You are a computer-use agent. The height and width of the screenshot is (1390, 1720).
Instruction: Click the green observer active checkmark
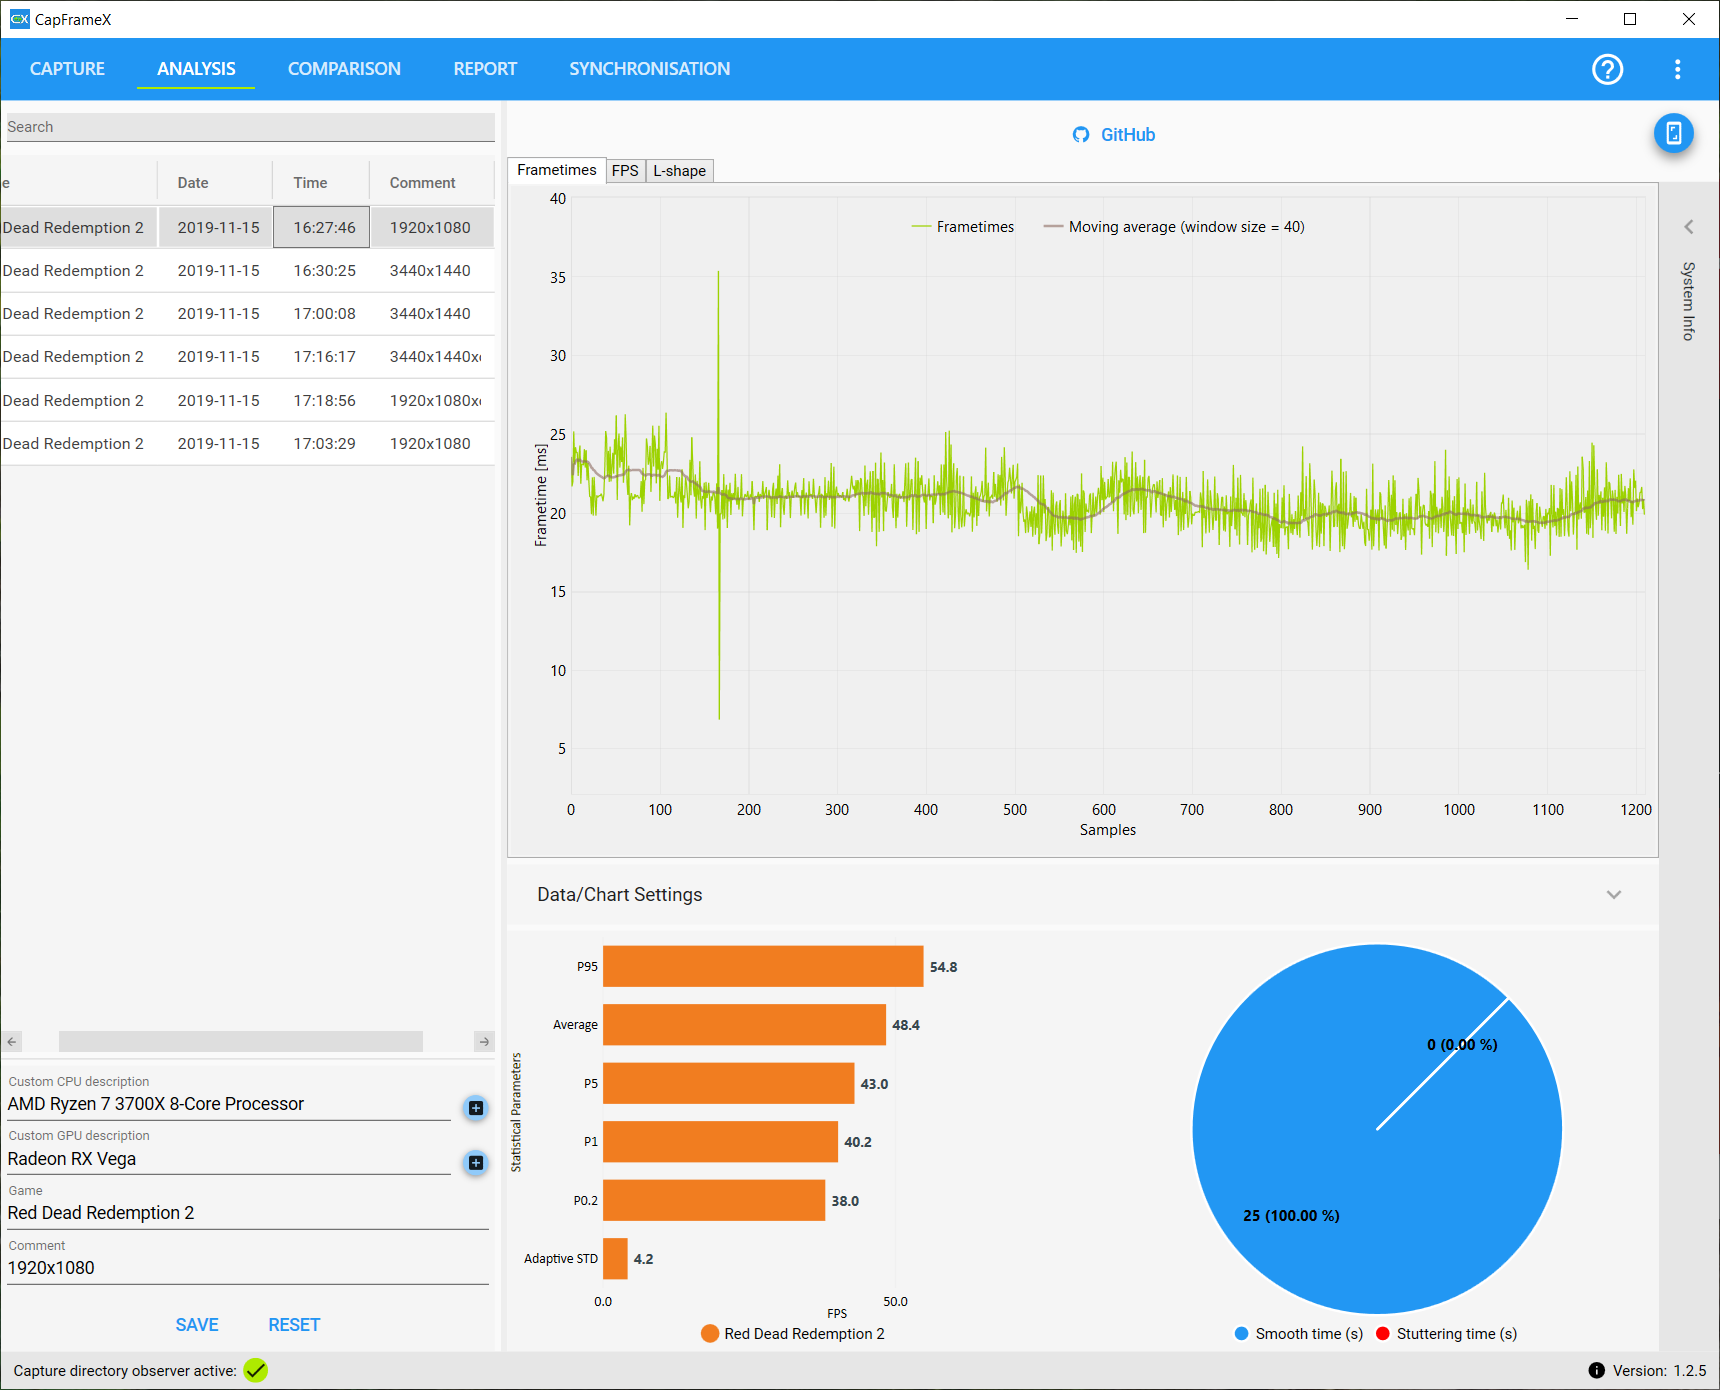(x=256, y=1370)
